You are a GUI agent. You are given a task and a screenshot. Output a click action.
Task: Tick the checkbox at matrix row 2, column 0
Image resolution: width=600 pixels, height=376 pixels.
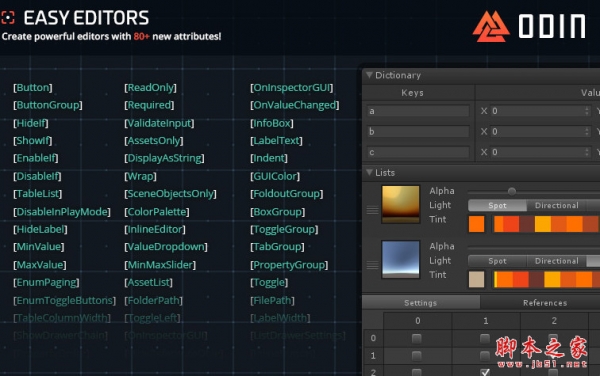click(417, 372)
